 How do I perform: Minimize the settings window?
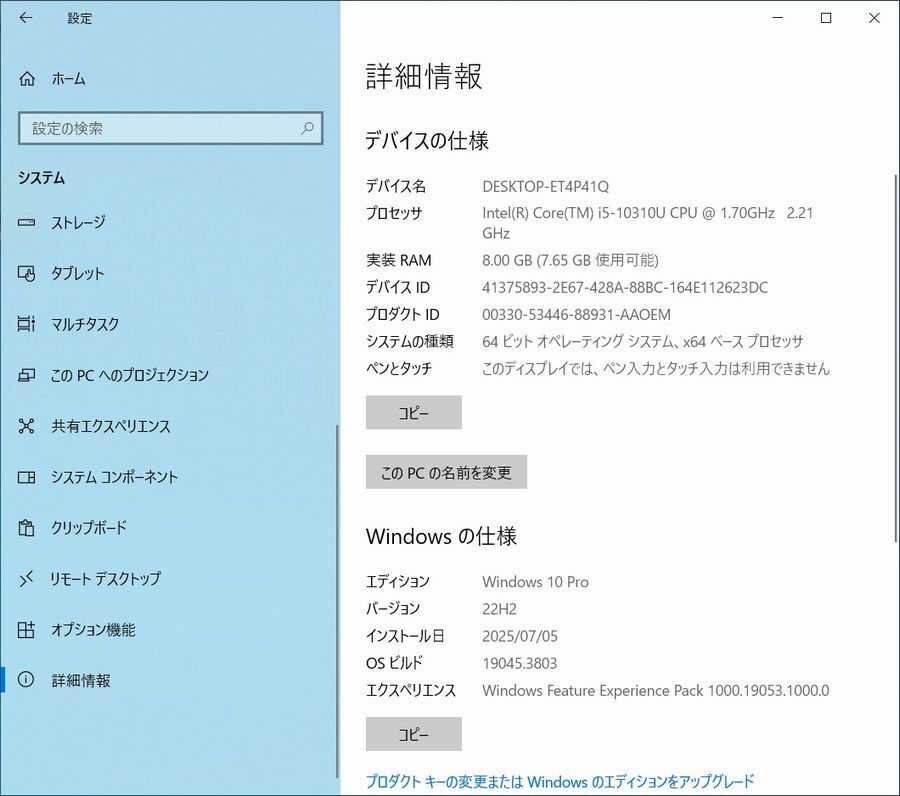click(x=778, y=18)
